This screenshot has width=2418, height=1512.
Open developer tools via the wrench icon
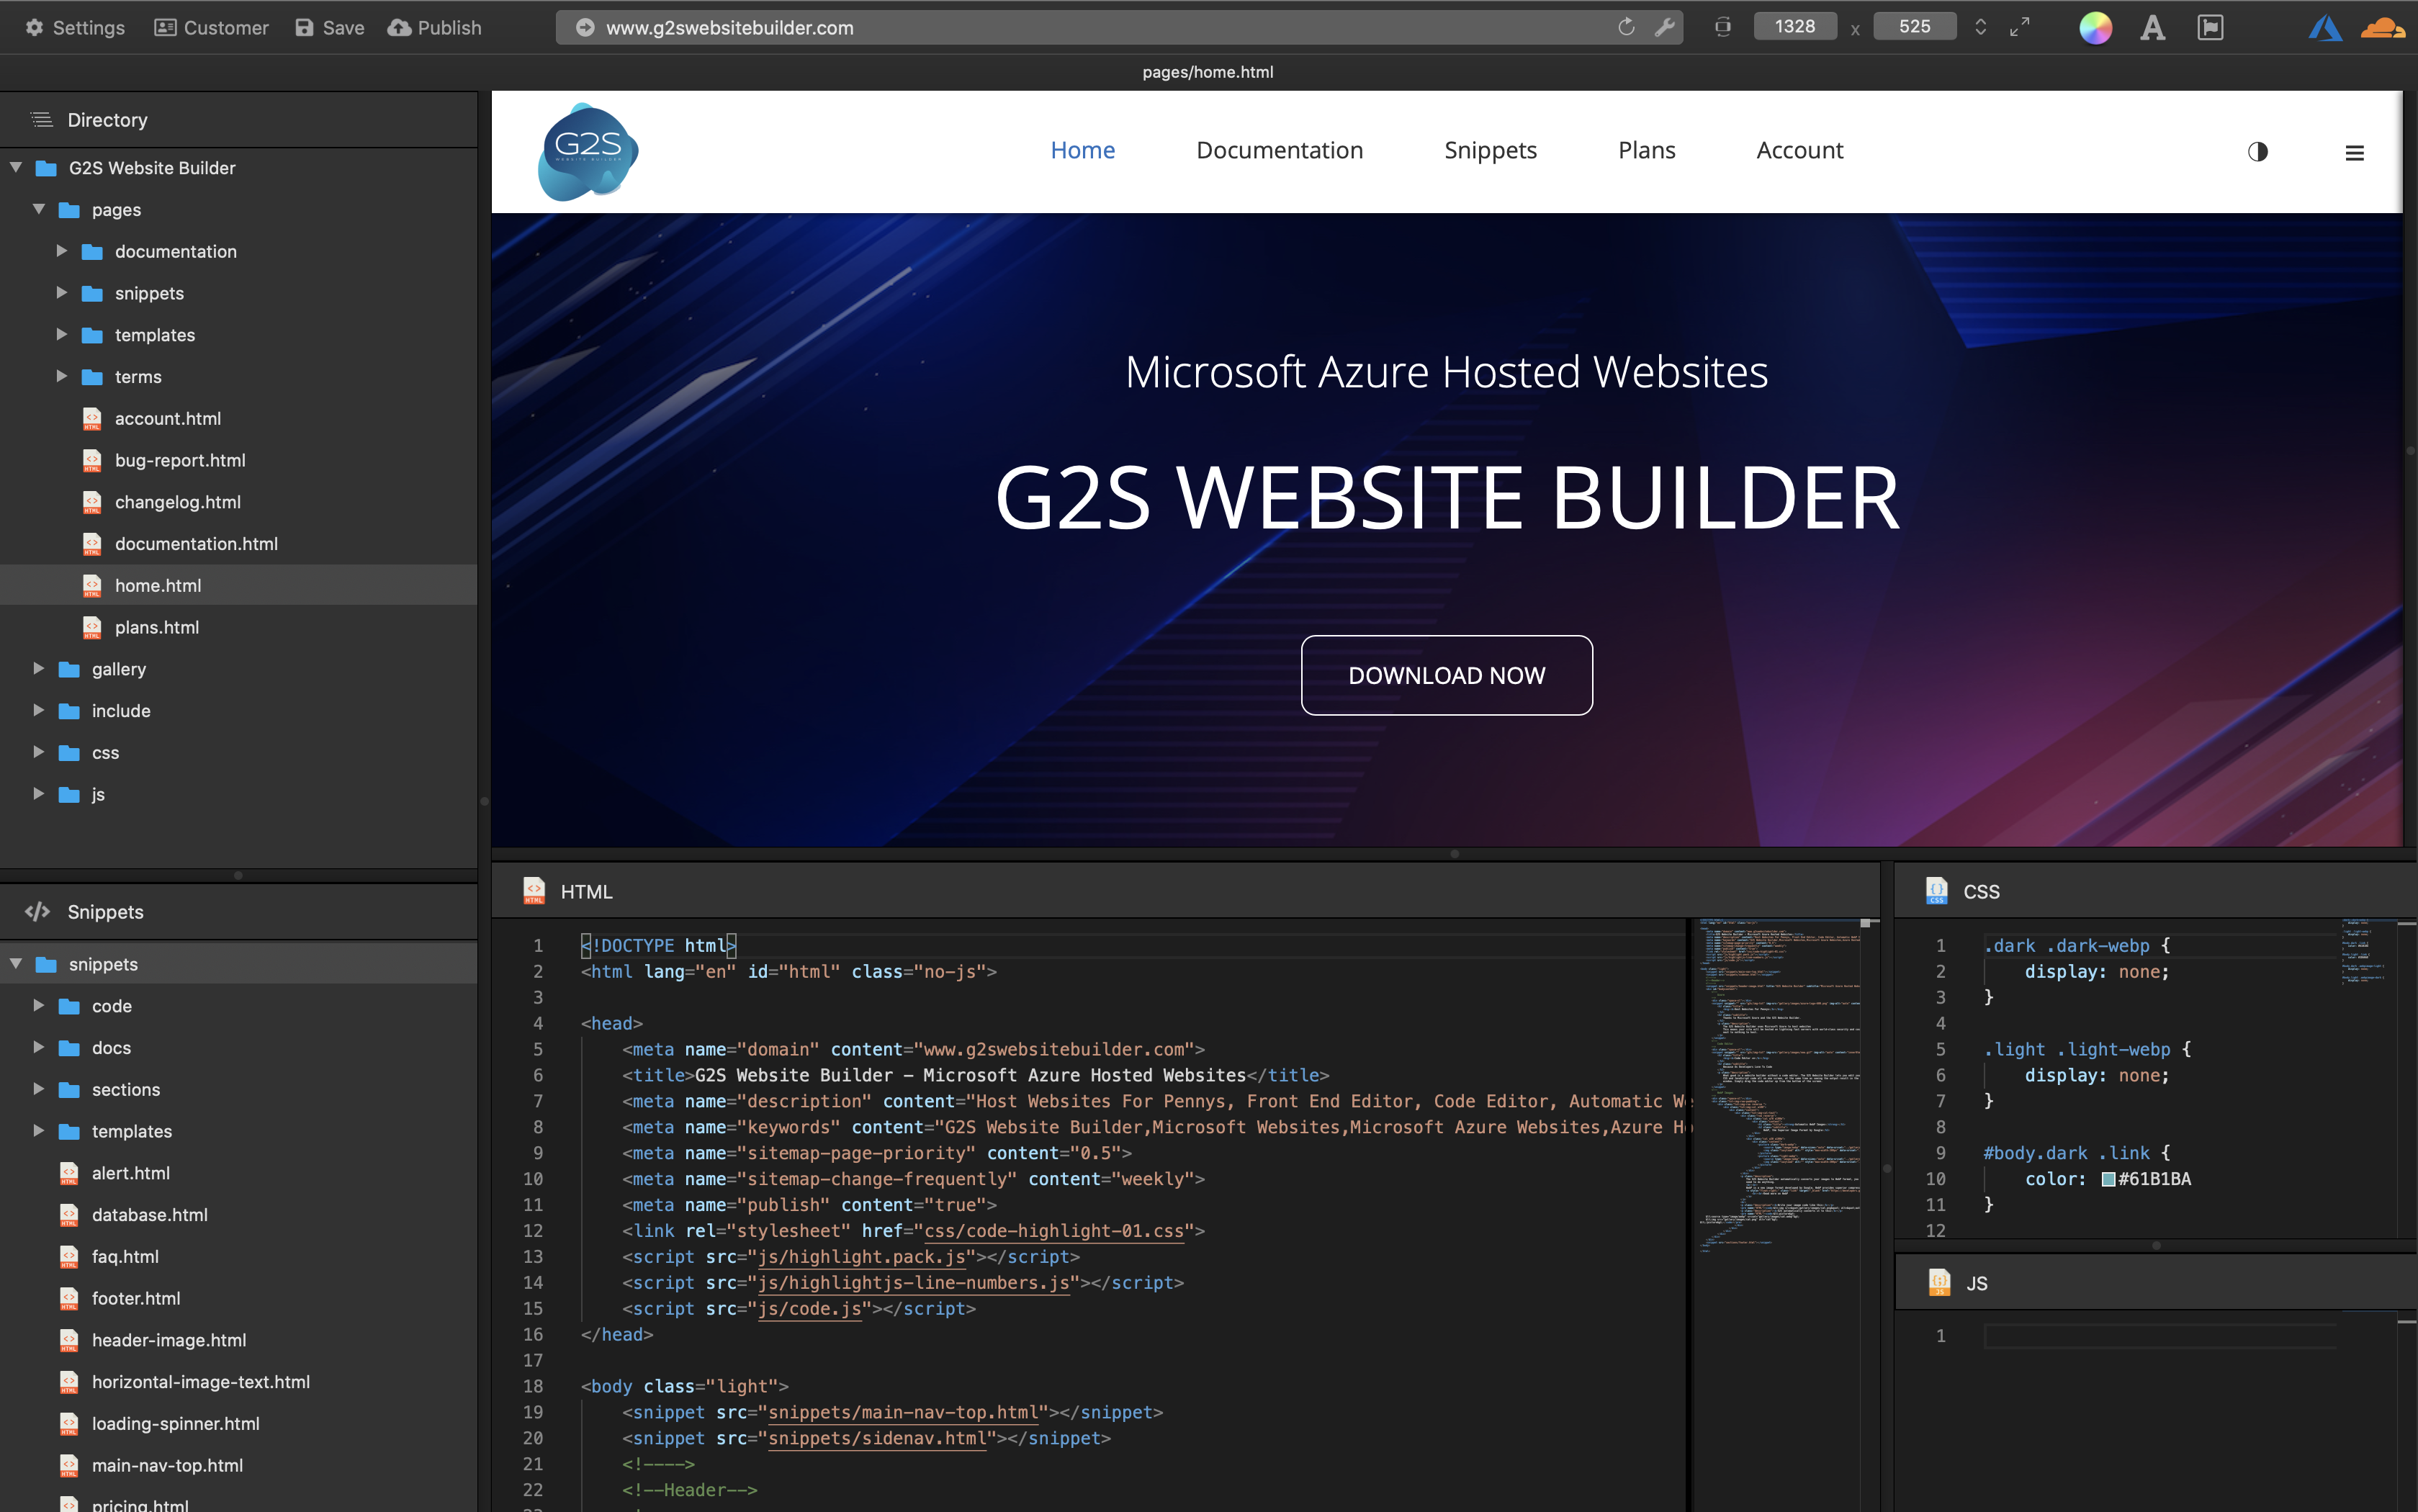(1664, 27)
